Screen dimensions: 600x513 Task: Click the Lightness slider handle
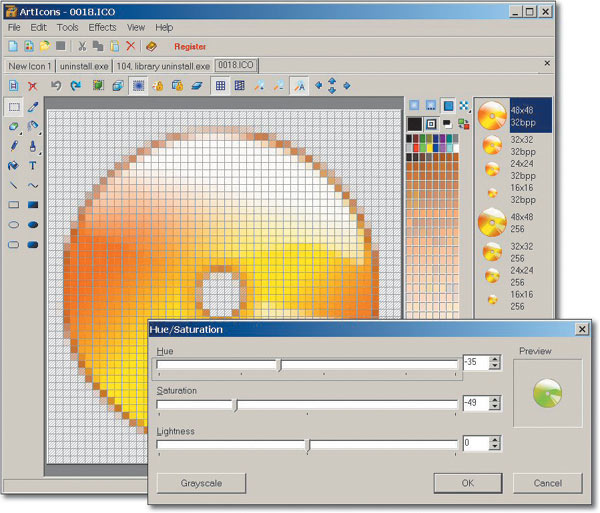(x=308, y=445)
